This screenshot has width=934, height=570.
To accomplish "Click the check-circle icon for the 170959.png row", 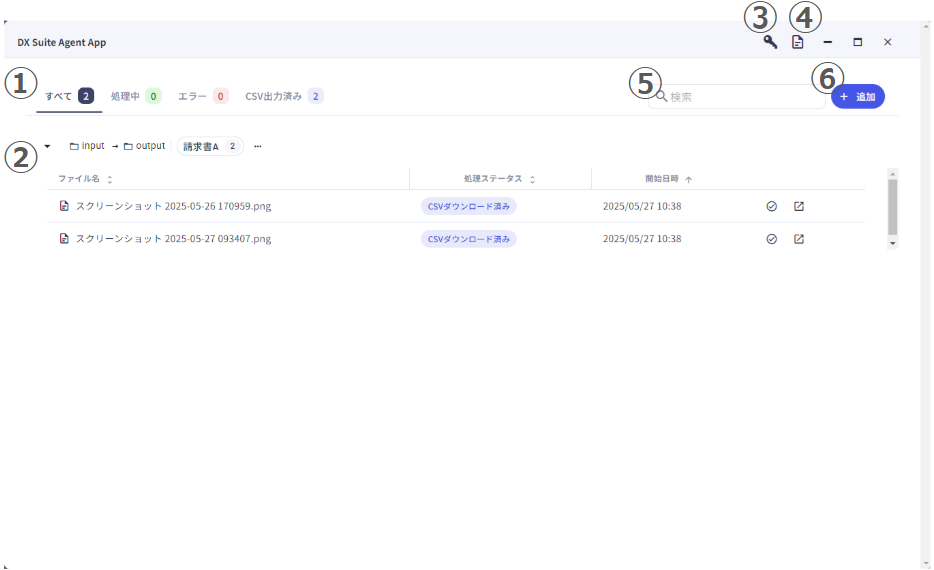I will 772,207.
